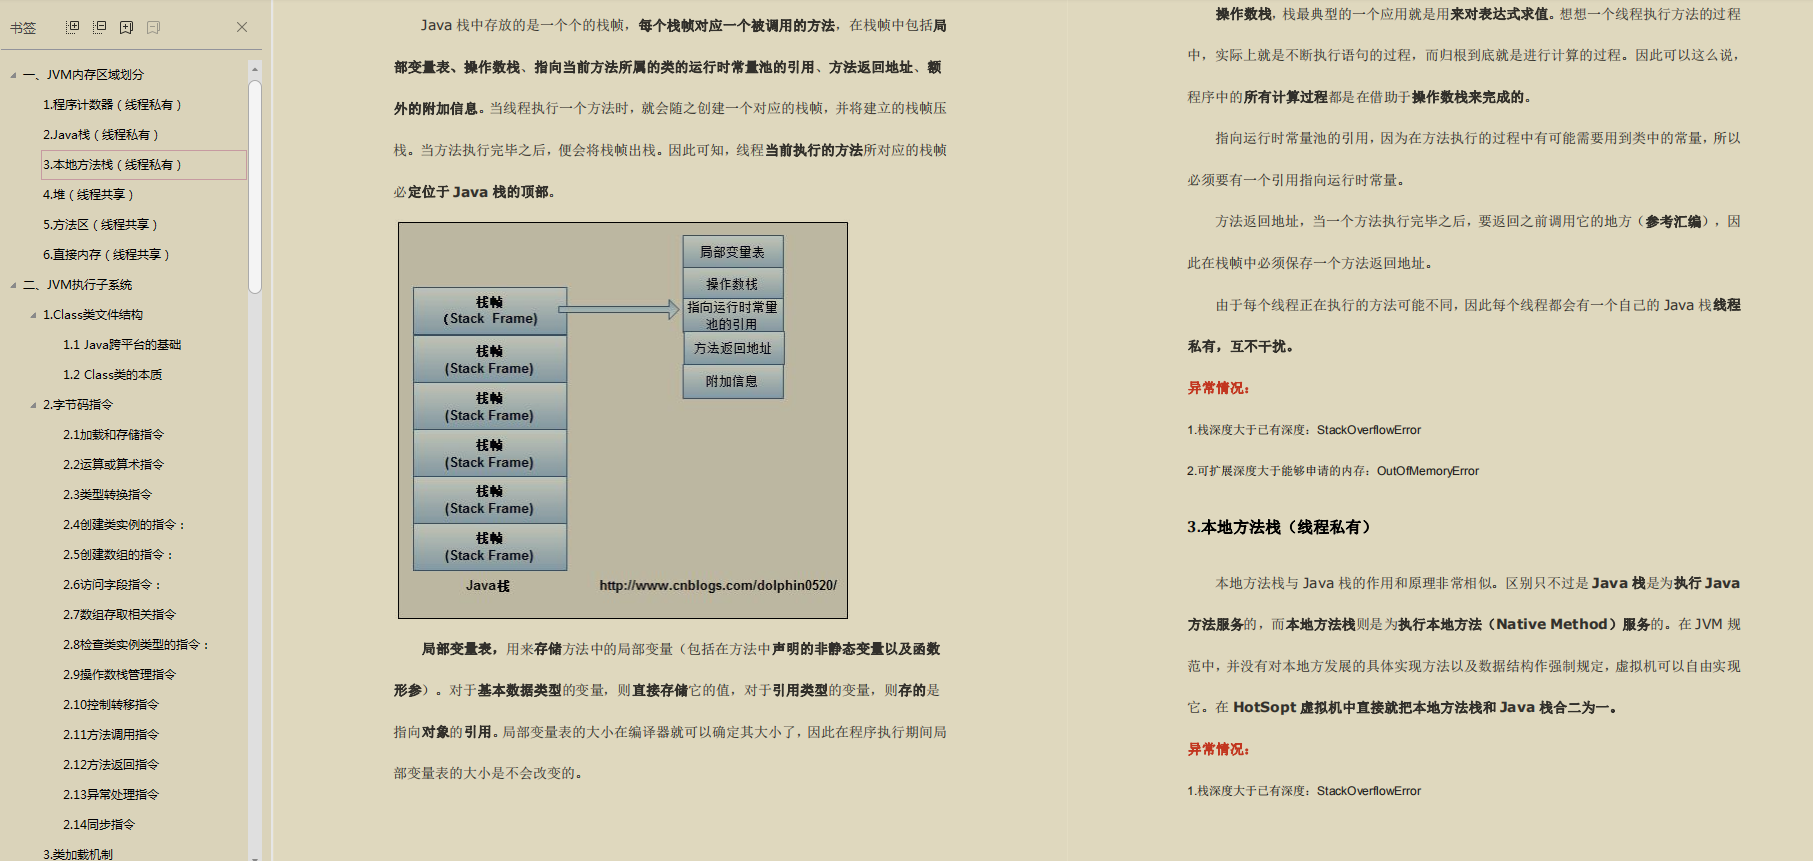Collapse the 2.字节码指令 node arrow
This screenshot has width=1813, height=861.
33,405
